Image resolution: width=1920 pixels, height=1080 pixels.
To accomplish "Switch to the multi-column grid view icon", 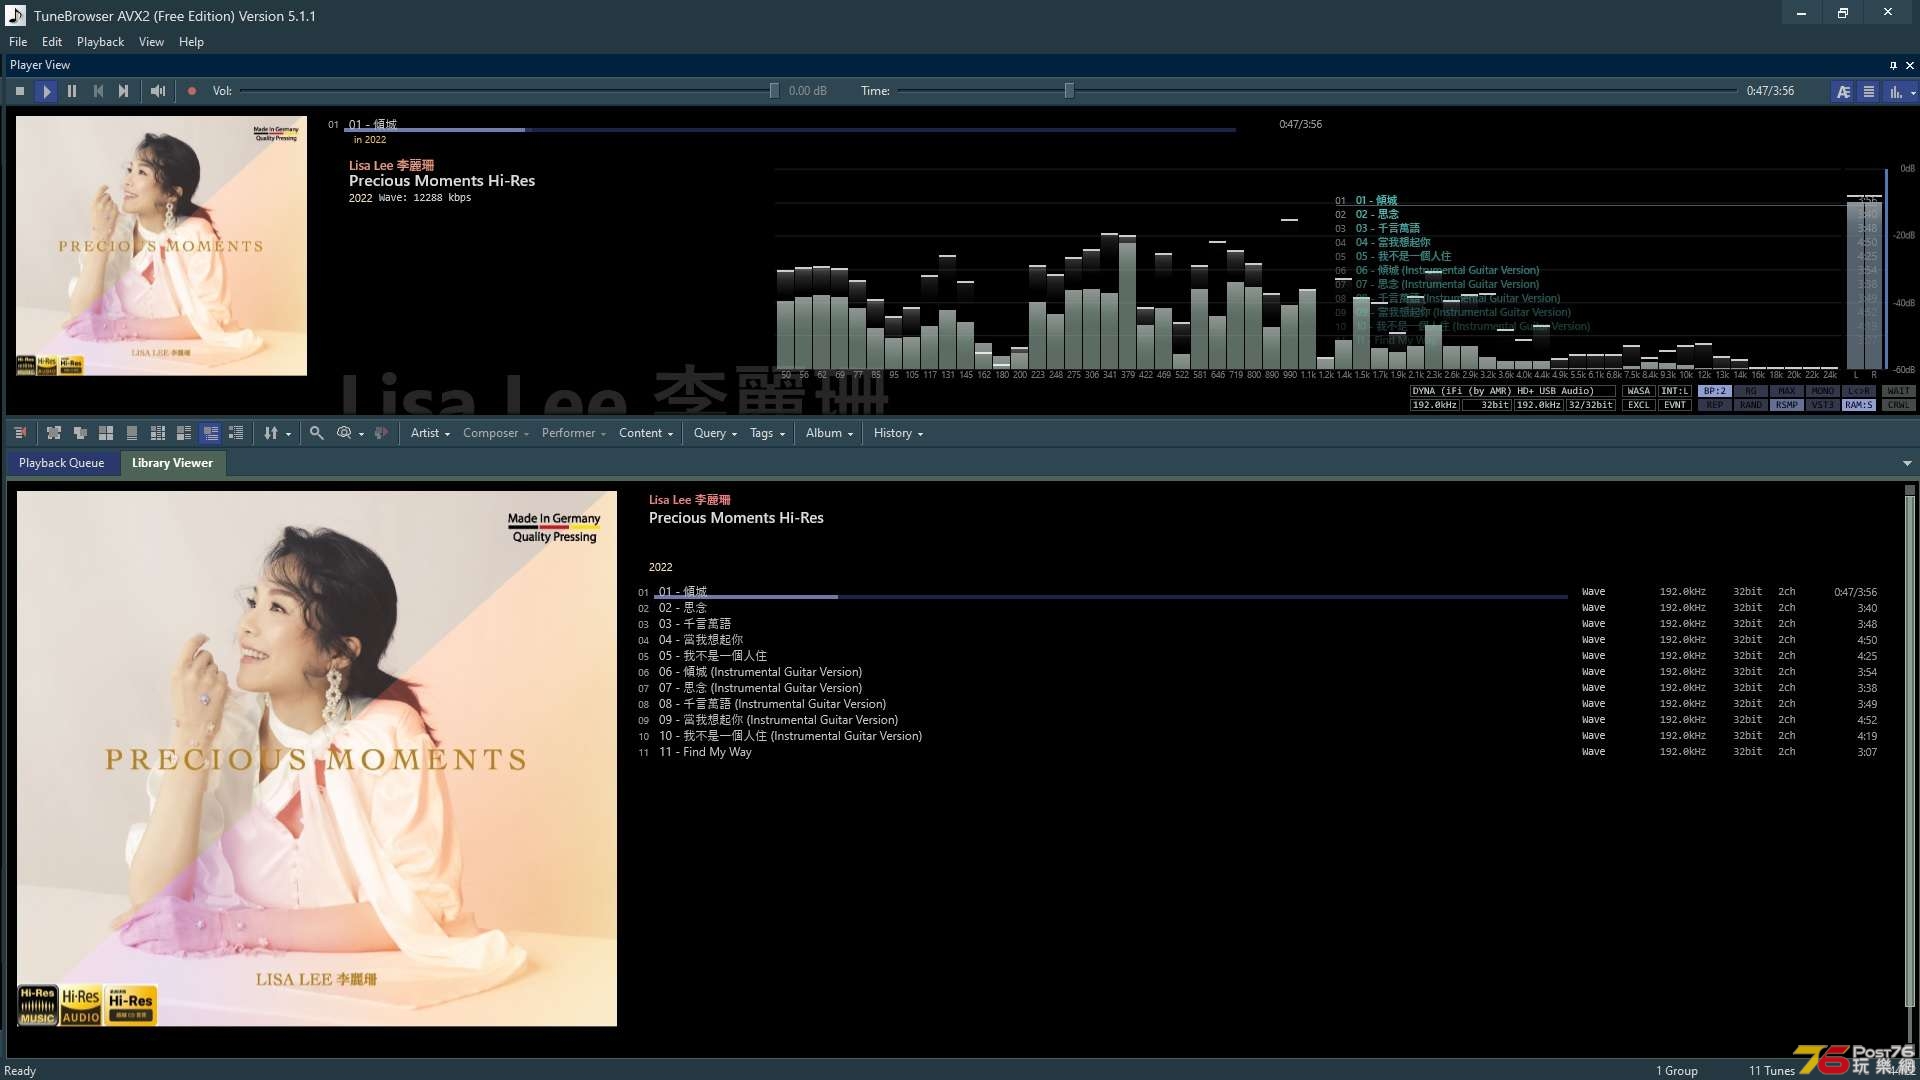I will (x=158, y=433).
